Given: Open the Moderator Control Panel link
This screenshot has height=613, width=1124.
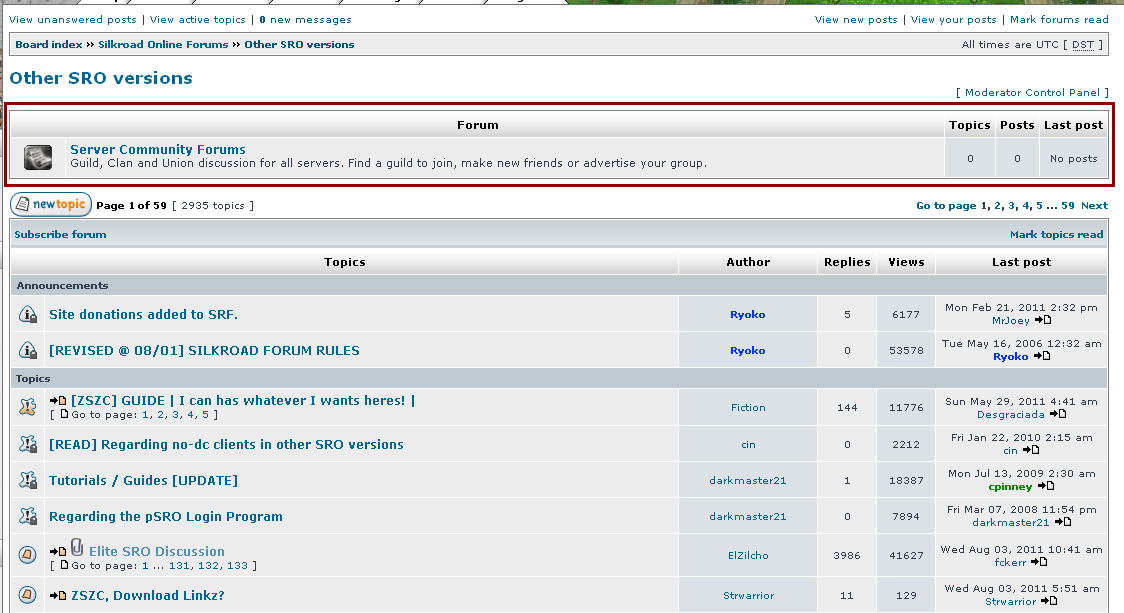Looking at the screenshot, I should pyautogui.click(x=1032, y=93).
